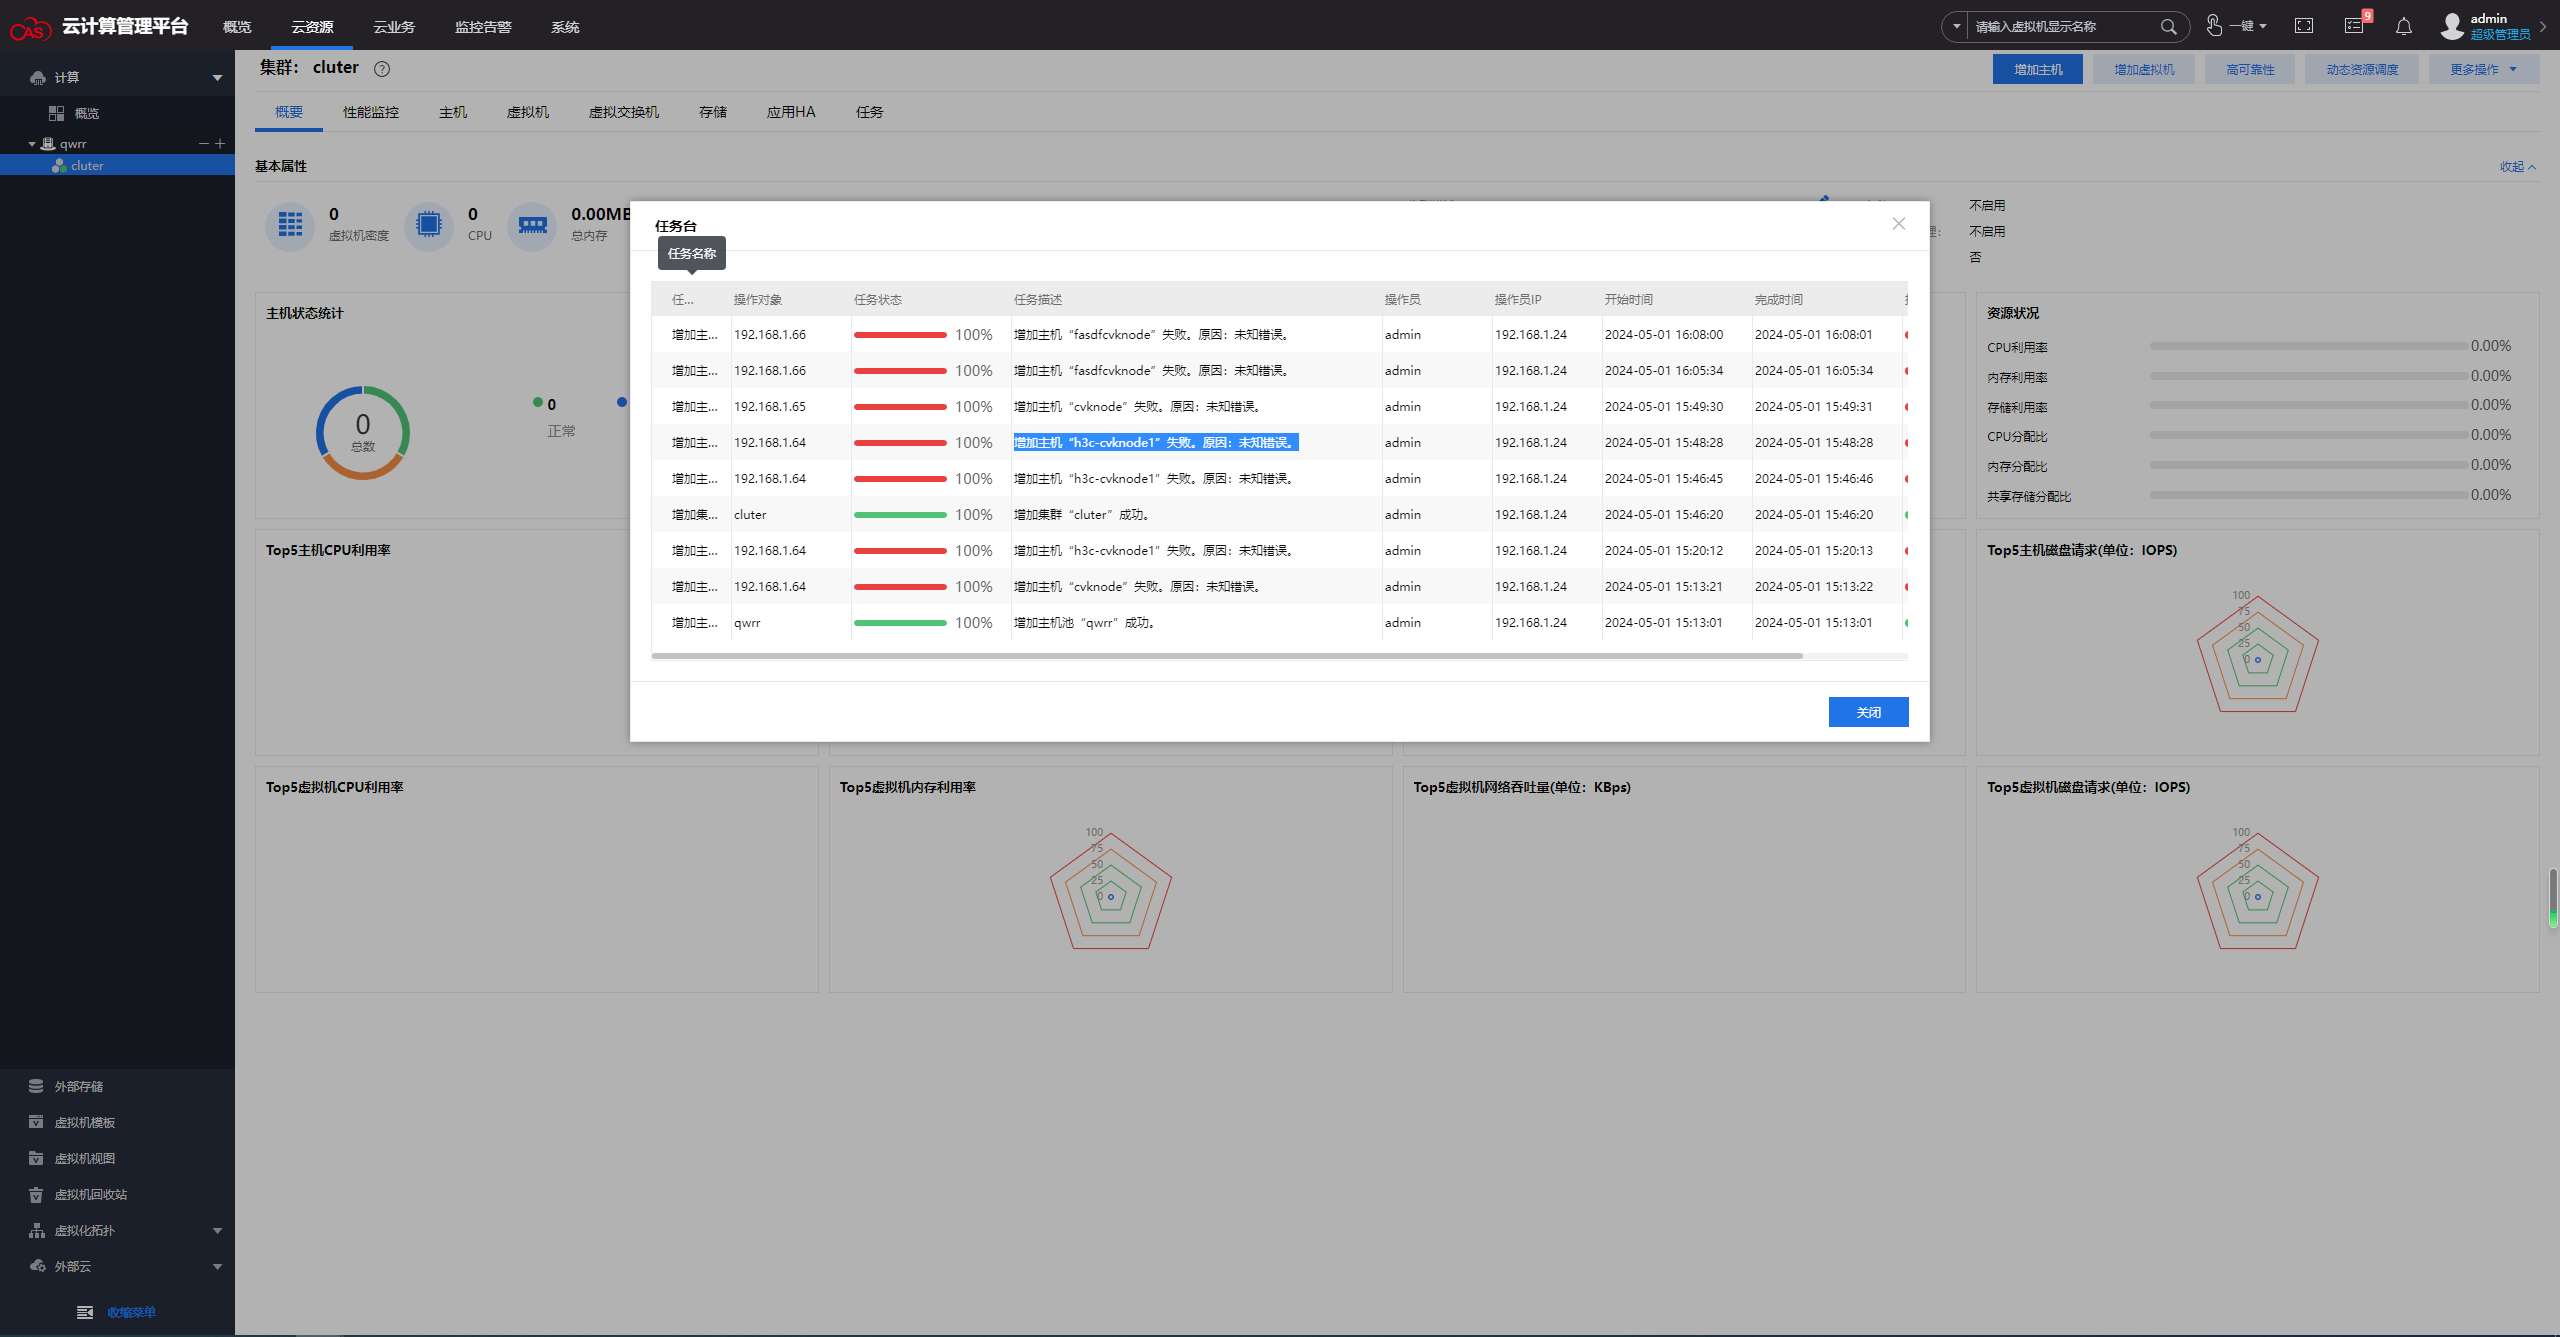Click the blue Close button in dialog
The width and height of the screenshot is (2560, 1337).
(x=1868, y=712)
